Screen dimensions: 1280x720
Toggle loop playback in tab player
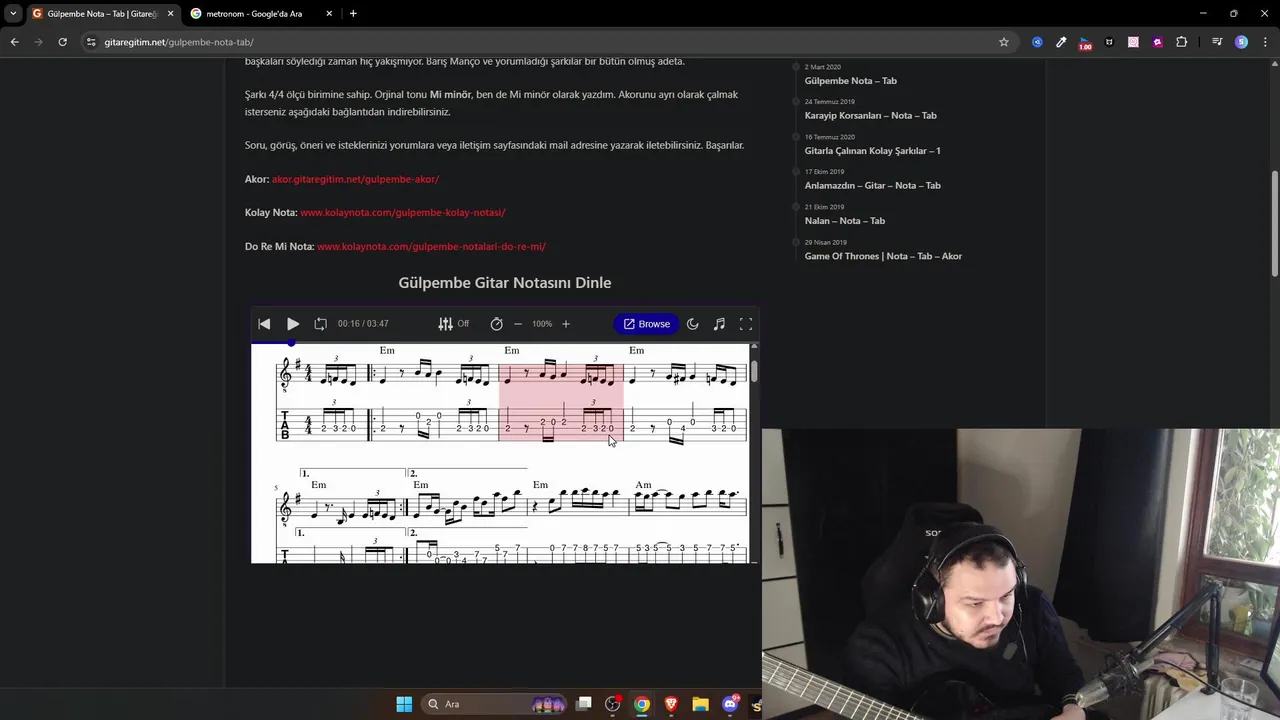point(320,324)
